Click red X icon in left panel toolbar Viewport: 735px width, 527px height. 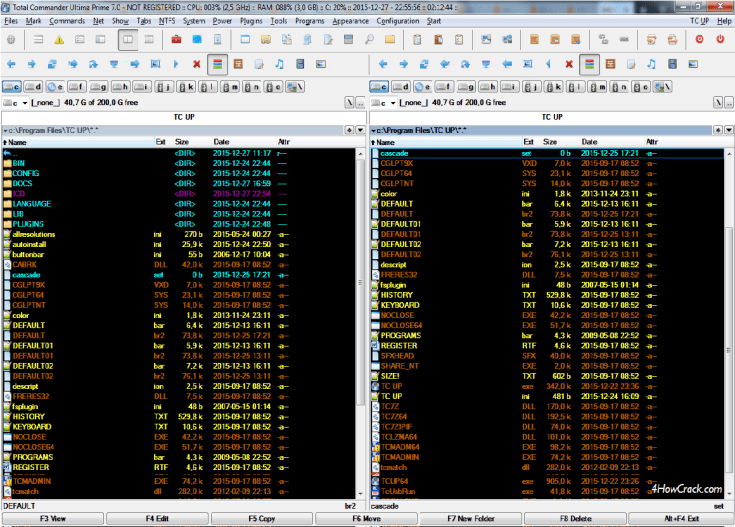coord(197,64)
